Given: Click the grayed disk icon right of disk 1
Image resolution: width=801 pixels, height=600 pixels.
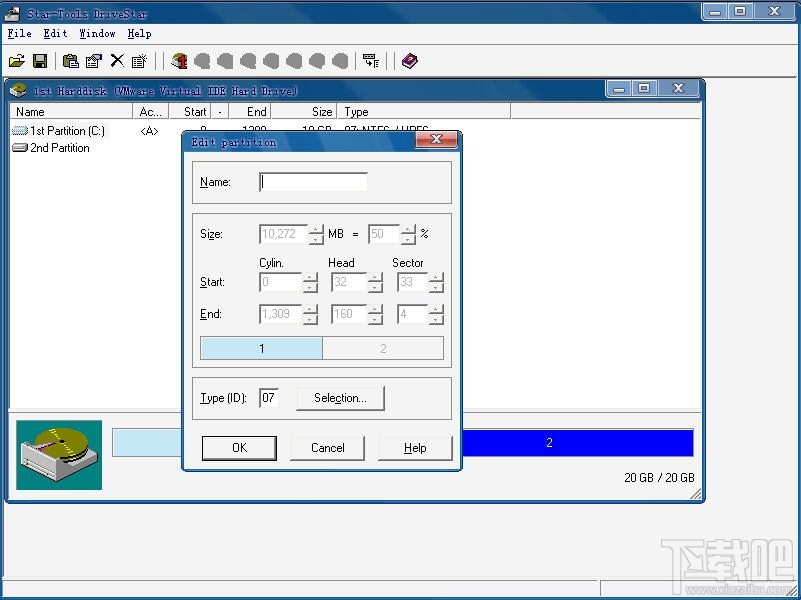Looking at the screenshot, I should 202,61.
